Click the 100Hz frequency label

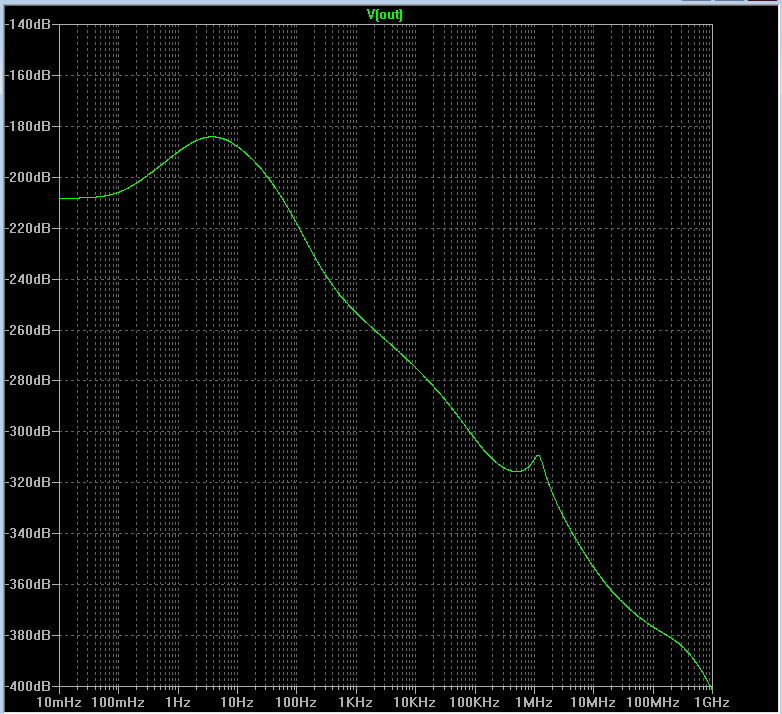click(x=296, y=703)
